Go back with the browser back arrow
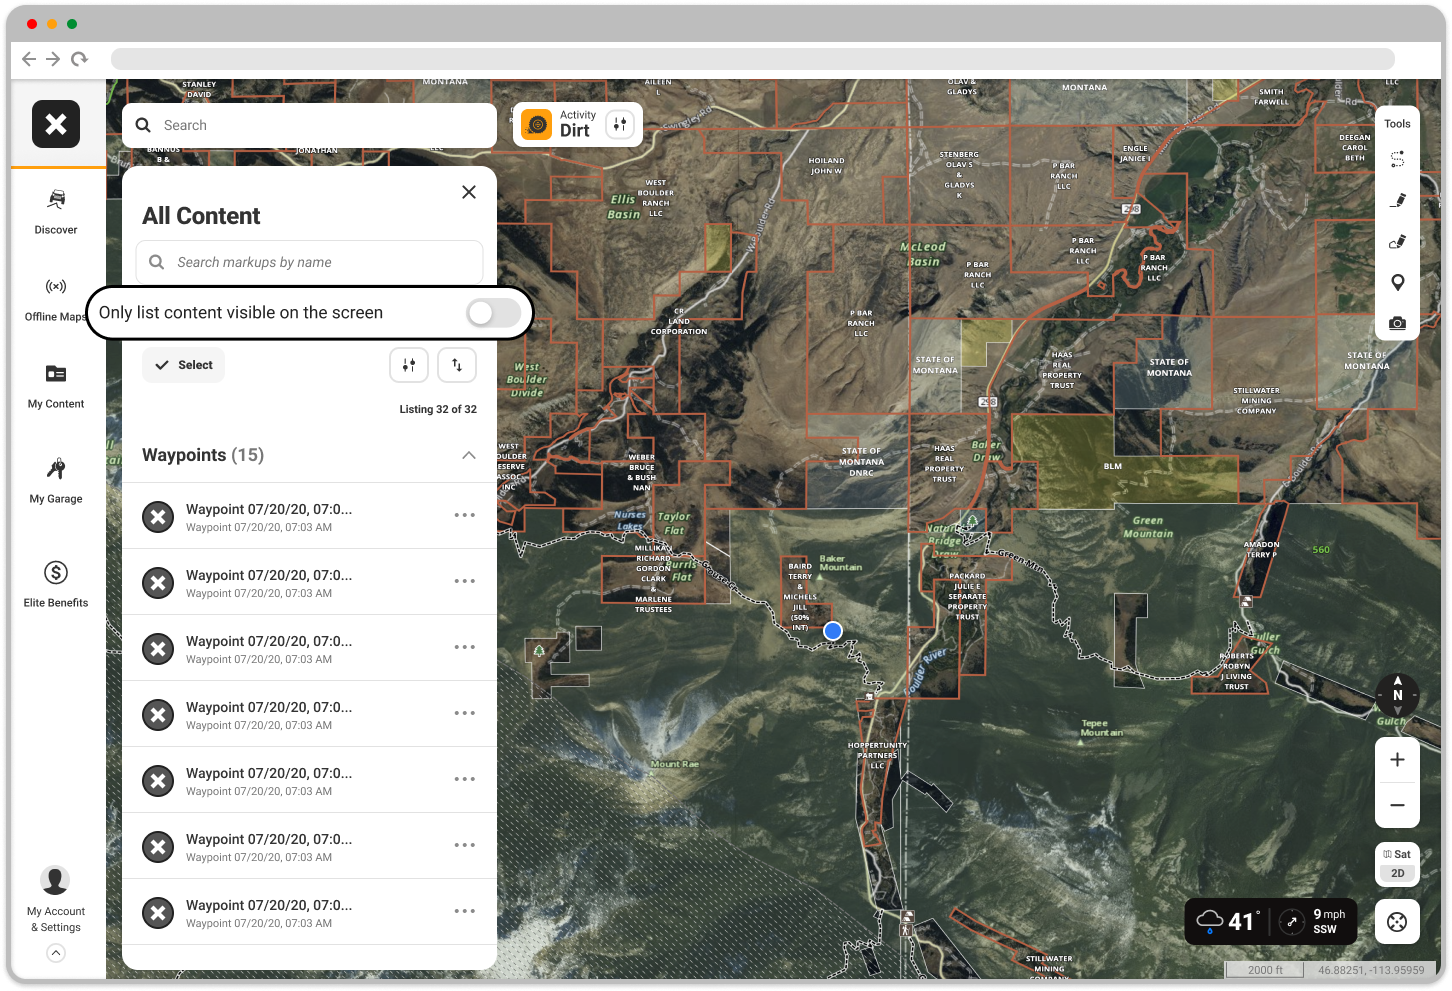 (29, 59)
